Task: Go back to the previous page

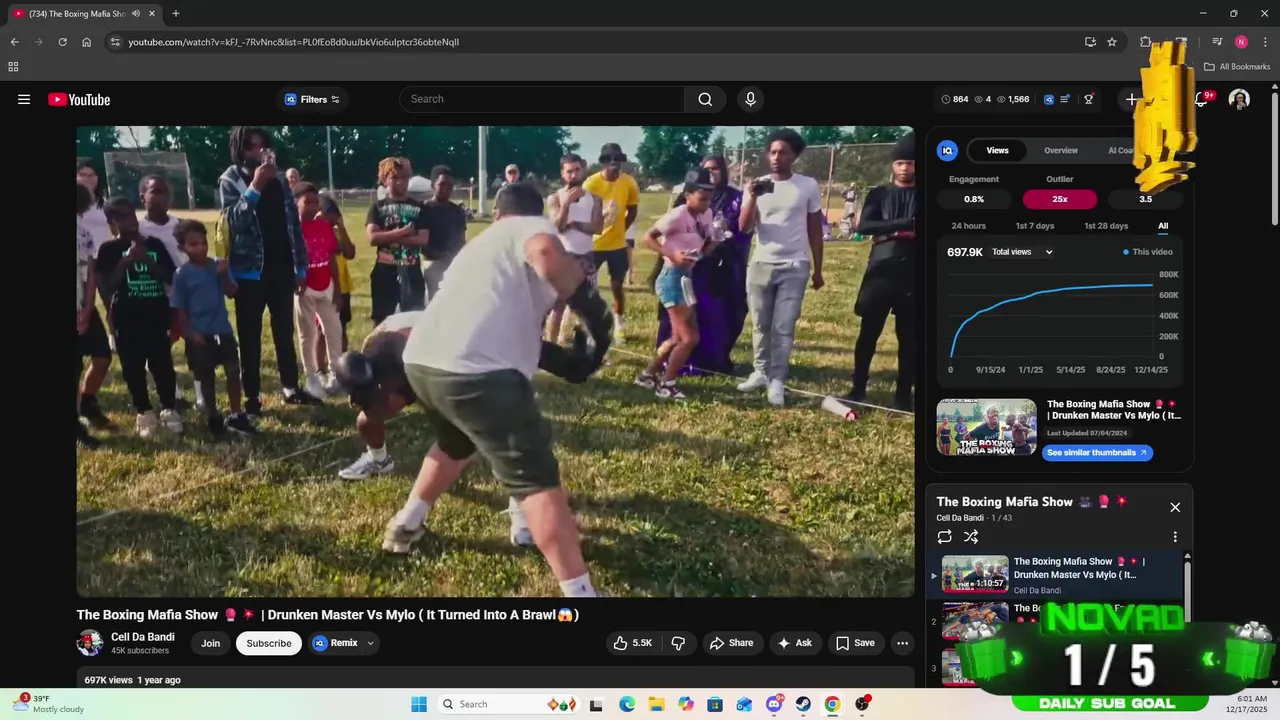Action: (x=14, y=42)
